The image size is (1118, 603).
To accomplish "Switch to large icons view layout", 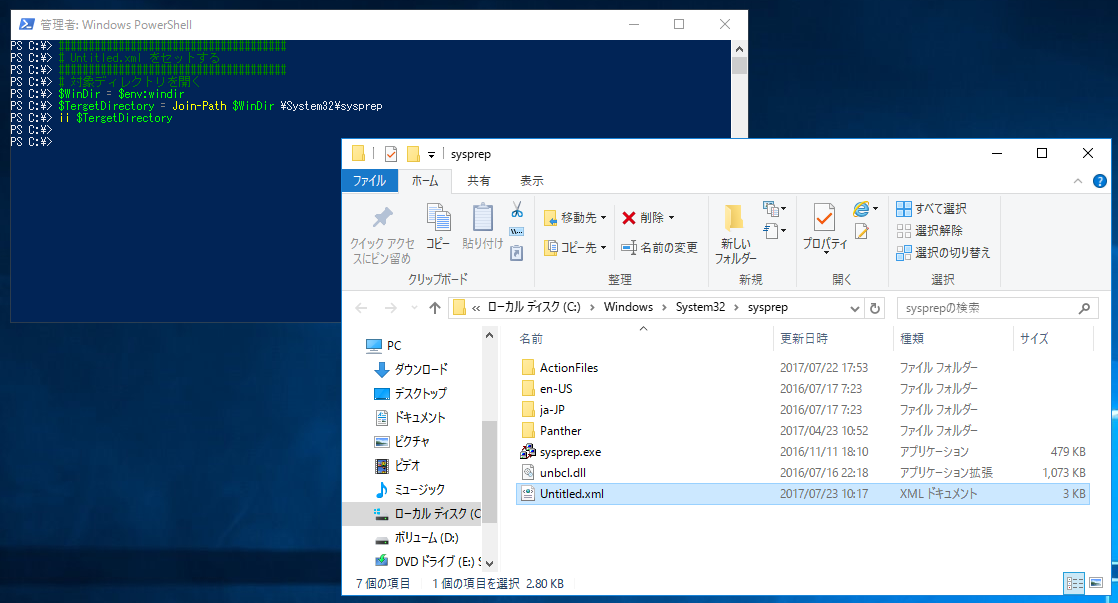I will pyautogui.click(x=1096, y=583).
